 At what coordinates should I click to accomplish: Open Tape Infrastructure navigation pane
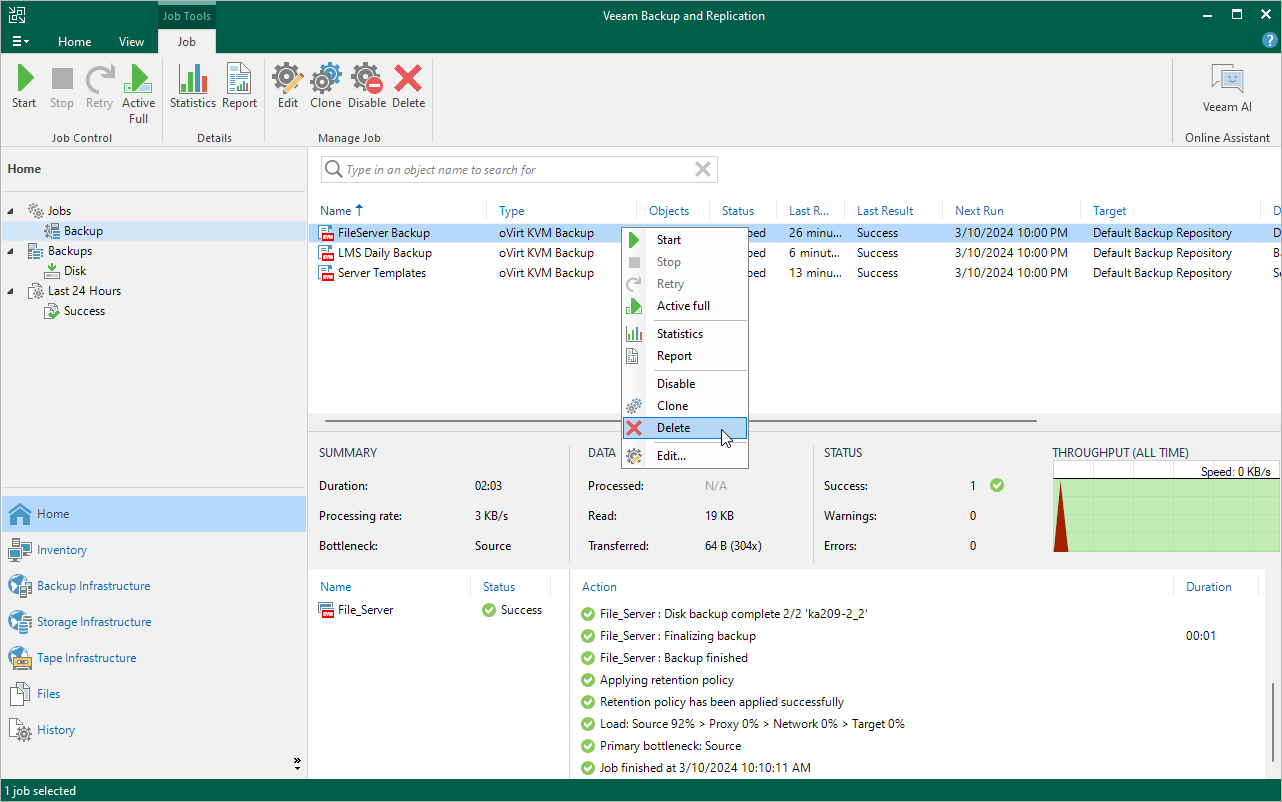pos(153,658)
